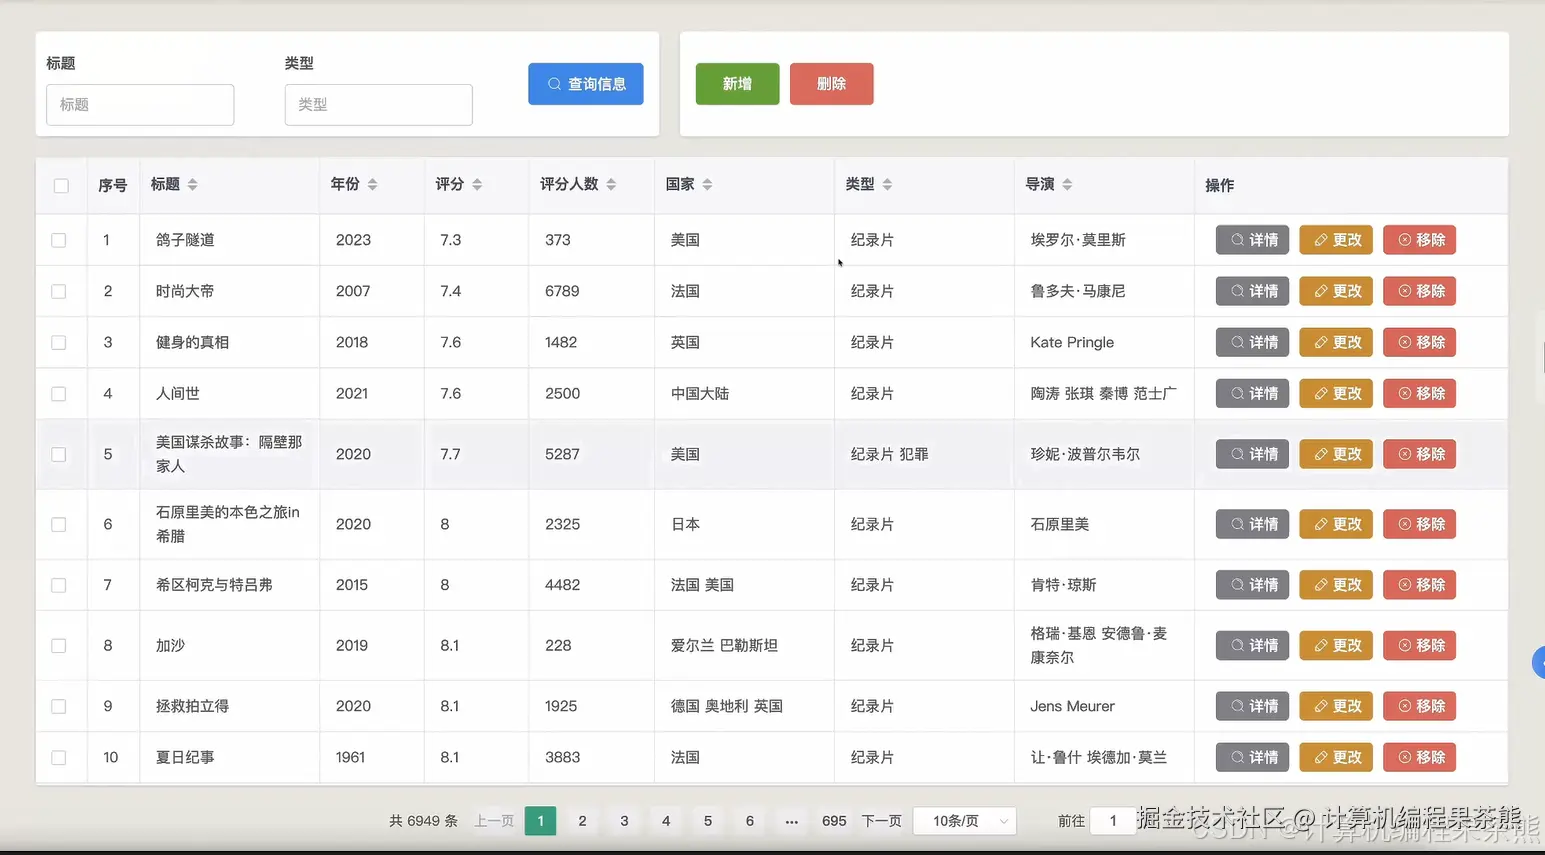Screen dimensions: 1545x855
Task: Click the green 新增 button
Action: tap(737, 84)
